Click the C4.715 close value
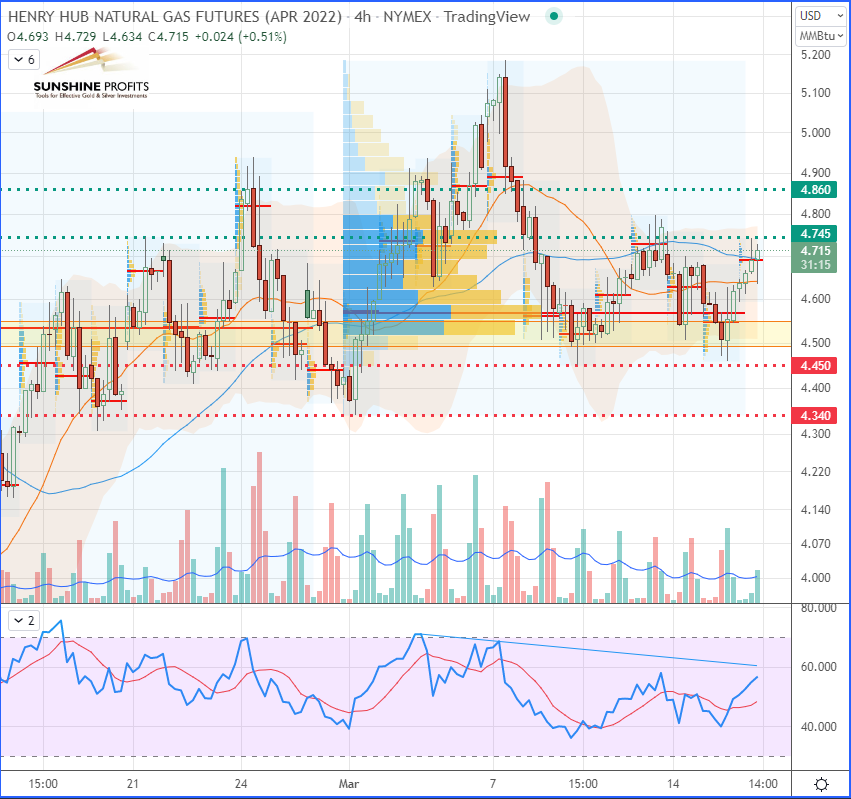This screenshot has height=799, width=851. [169, 37]
